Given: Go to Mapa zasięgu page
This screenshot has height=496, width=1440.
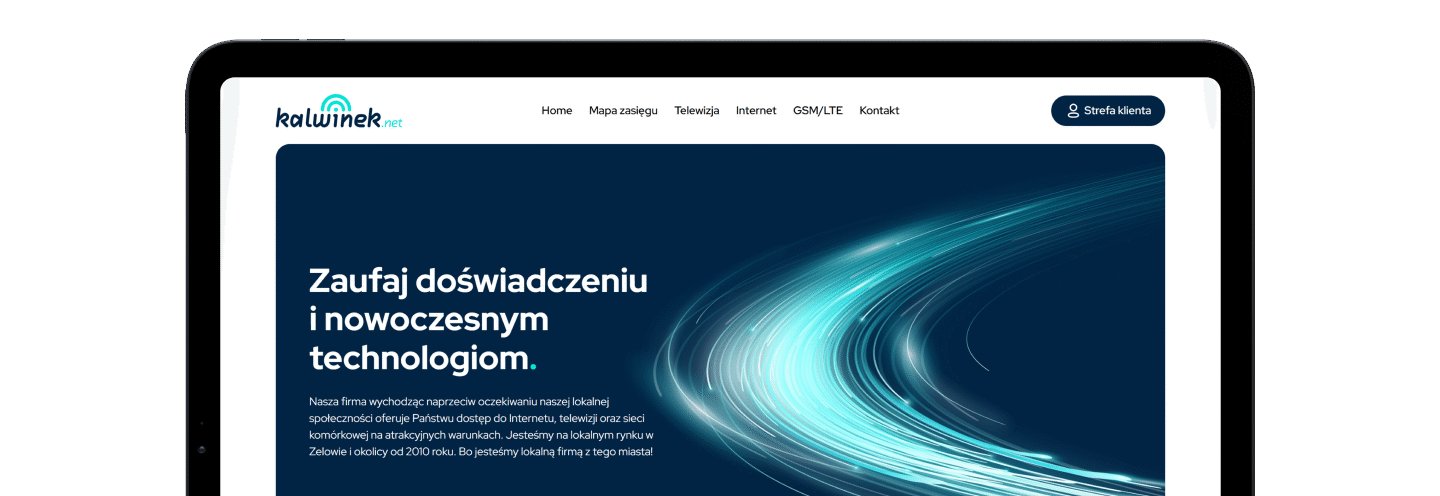Looking at the screenshot, I should [623, 111].
